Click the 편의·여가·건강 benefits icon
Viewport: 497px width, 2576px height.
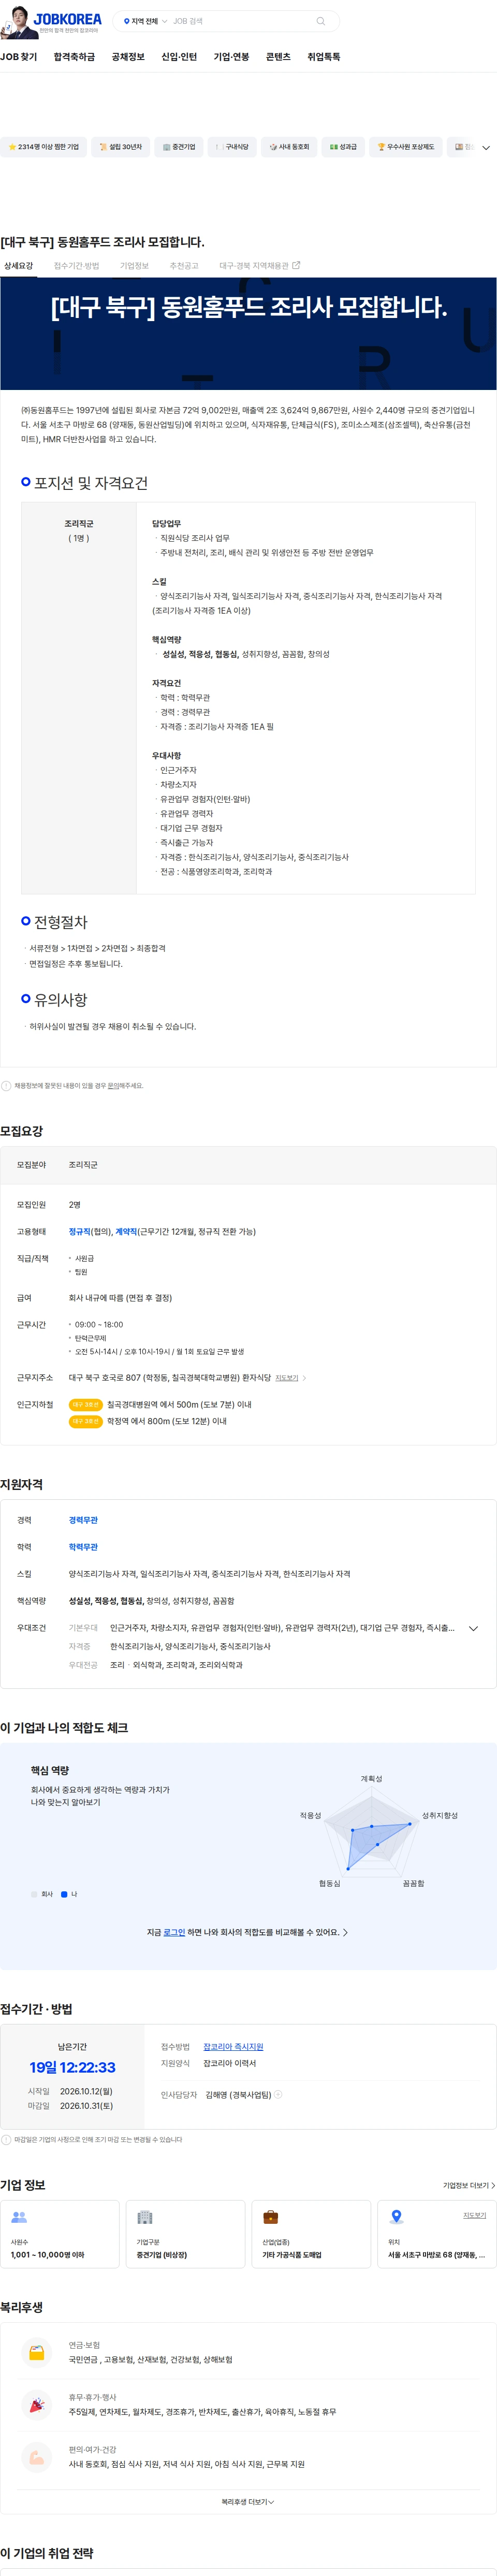pyautogui.click(x=36, y=2456)
